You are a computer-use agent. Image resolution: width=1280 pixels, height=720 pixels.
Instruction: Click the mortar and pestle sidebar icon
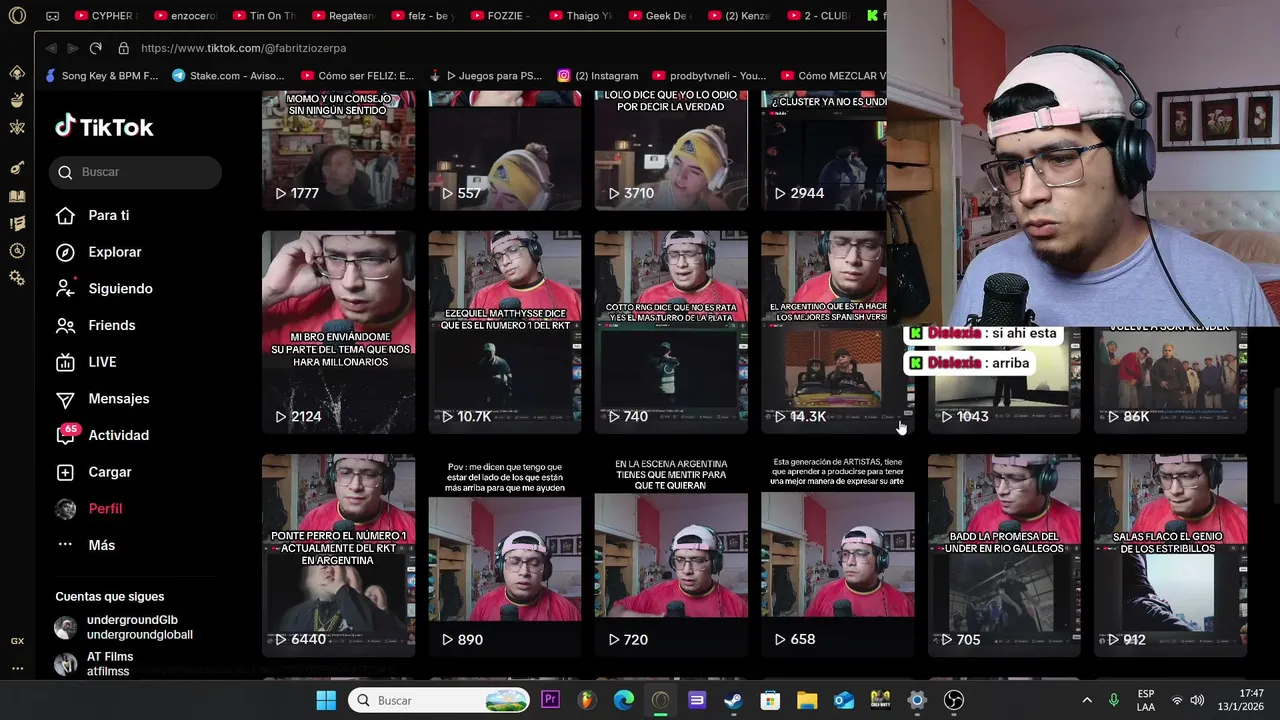pos(17,99)
